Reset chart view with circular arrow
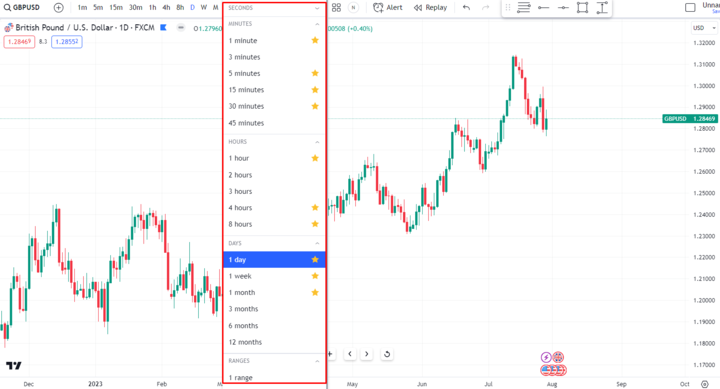The height and width of the screenshot is (389, 720). (x=387, y=354)
